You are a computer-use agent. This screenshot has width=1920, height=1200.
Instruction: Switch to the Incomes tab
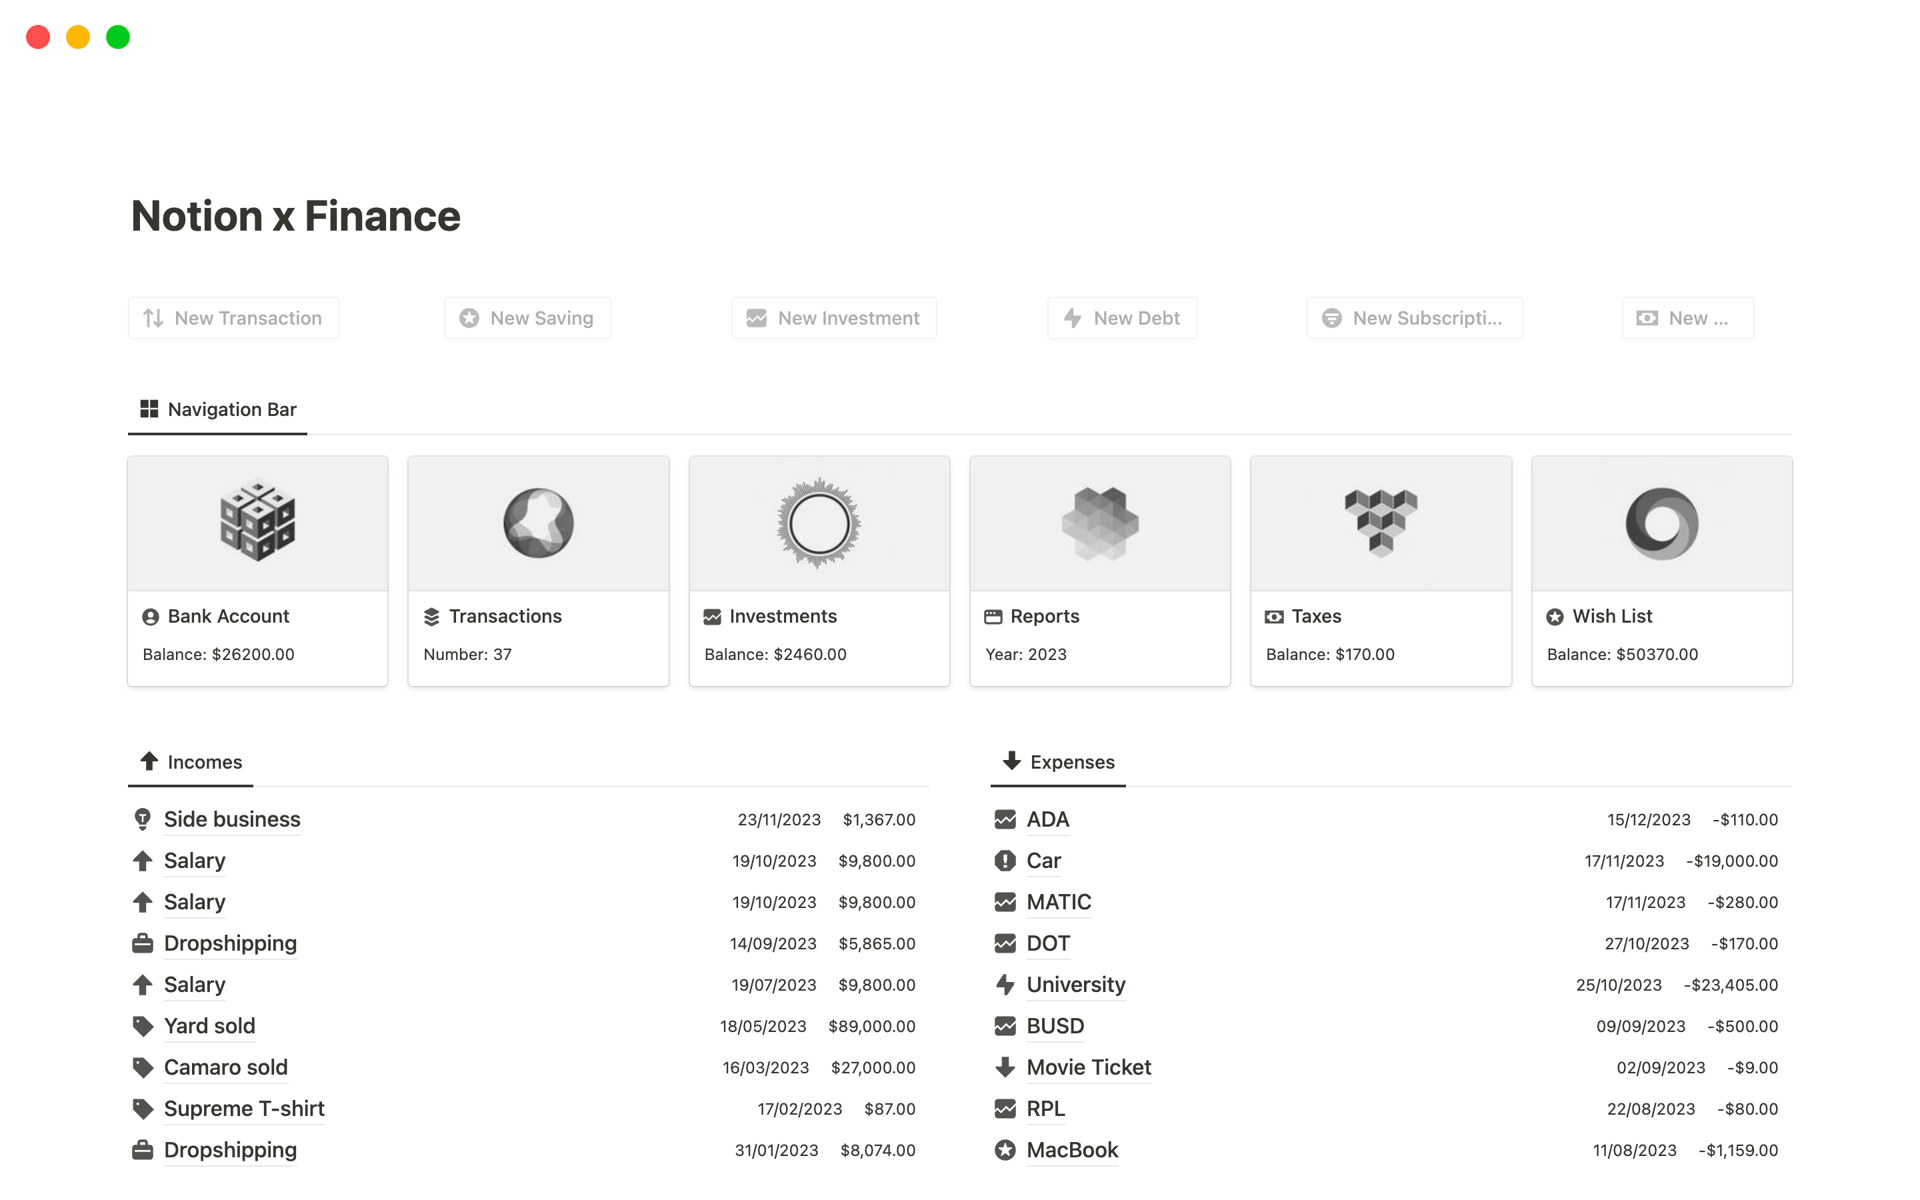[x=191, y=762]
